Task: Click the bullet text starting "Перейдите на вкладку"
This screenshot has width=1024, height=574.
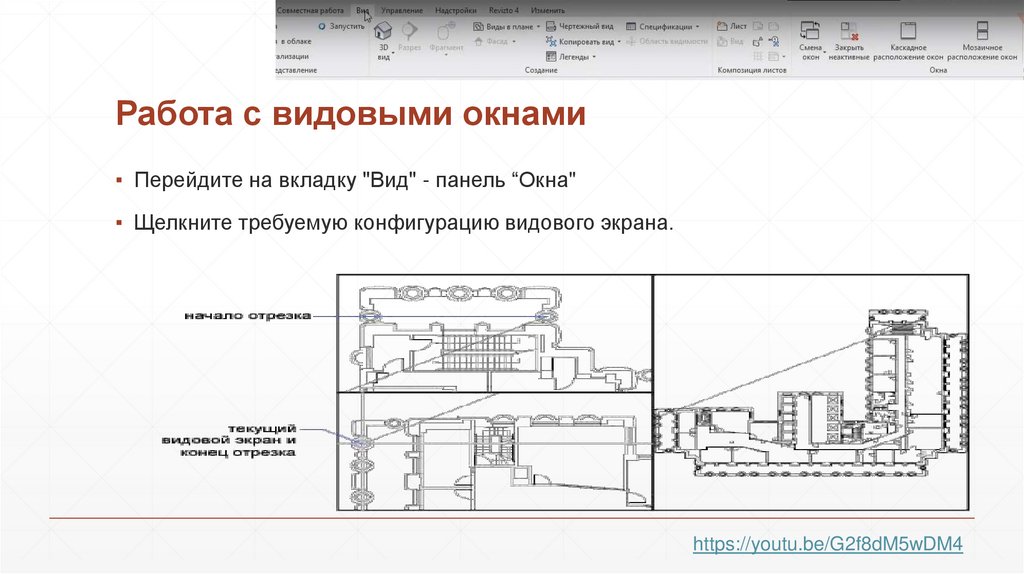Action: pyautogui.click(x=355, y=180)
